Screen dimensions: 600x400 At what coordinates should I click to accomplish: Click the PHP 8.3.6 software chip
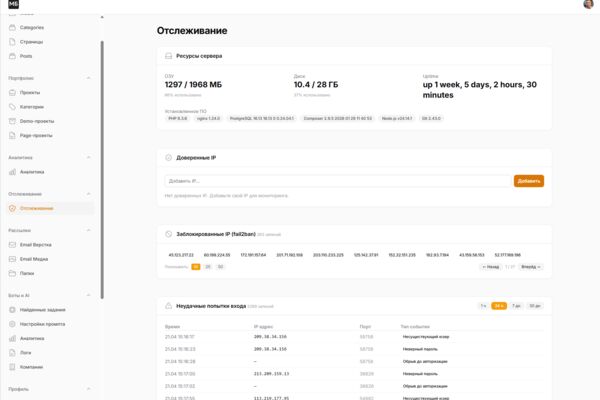(178, 119)
